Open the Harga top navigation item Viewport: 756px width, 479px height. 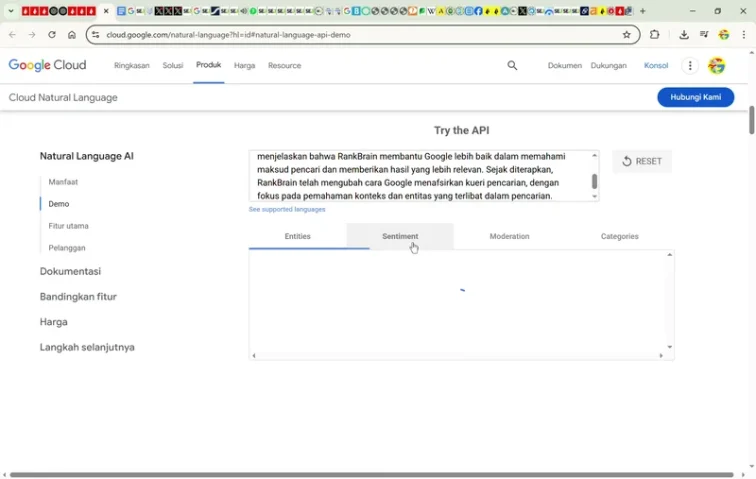pos(244,66)
